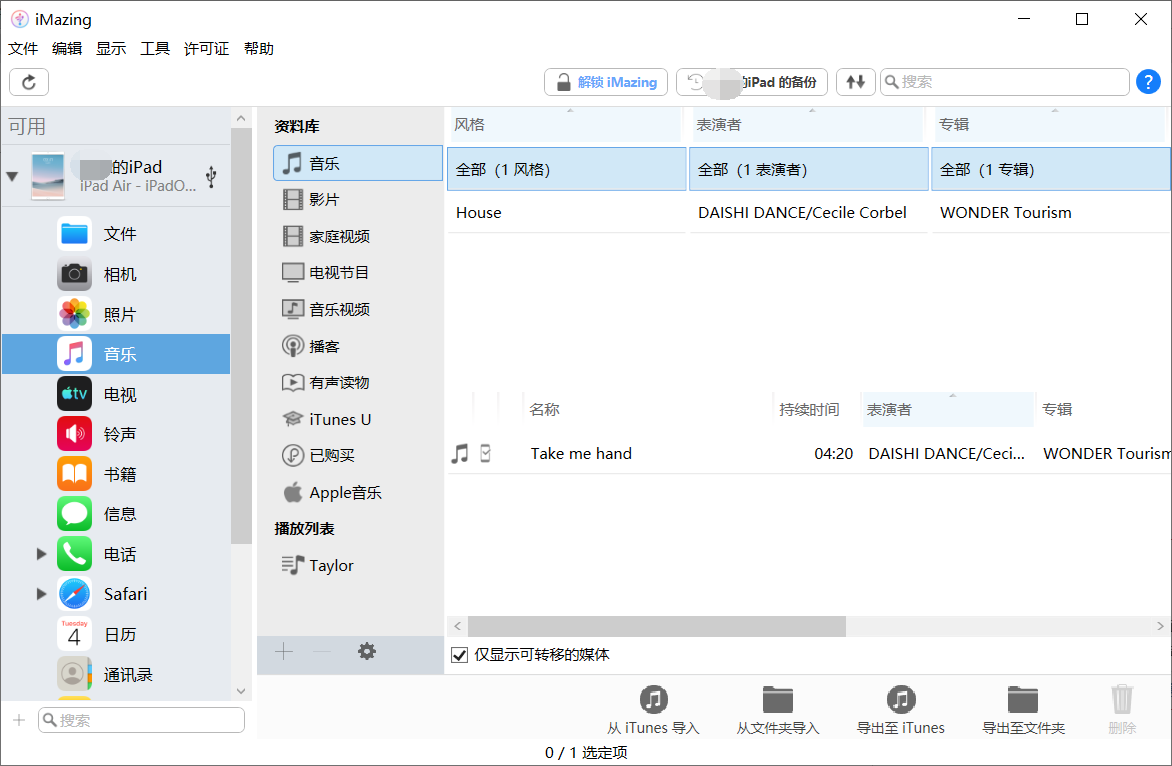Select 全部 (1 风格) row
Viewport: 1172px width, 766px height.
[x=567, y=170]
